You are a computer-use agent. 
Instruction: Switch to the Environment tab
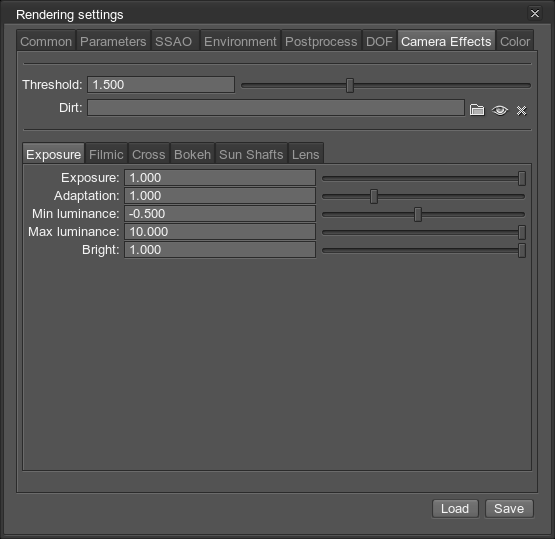point(240,41)
